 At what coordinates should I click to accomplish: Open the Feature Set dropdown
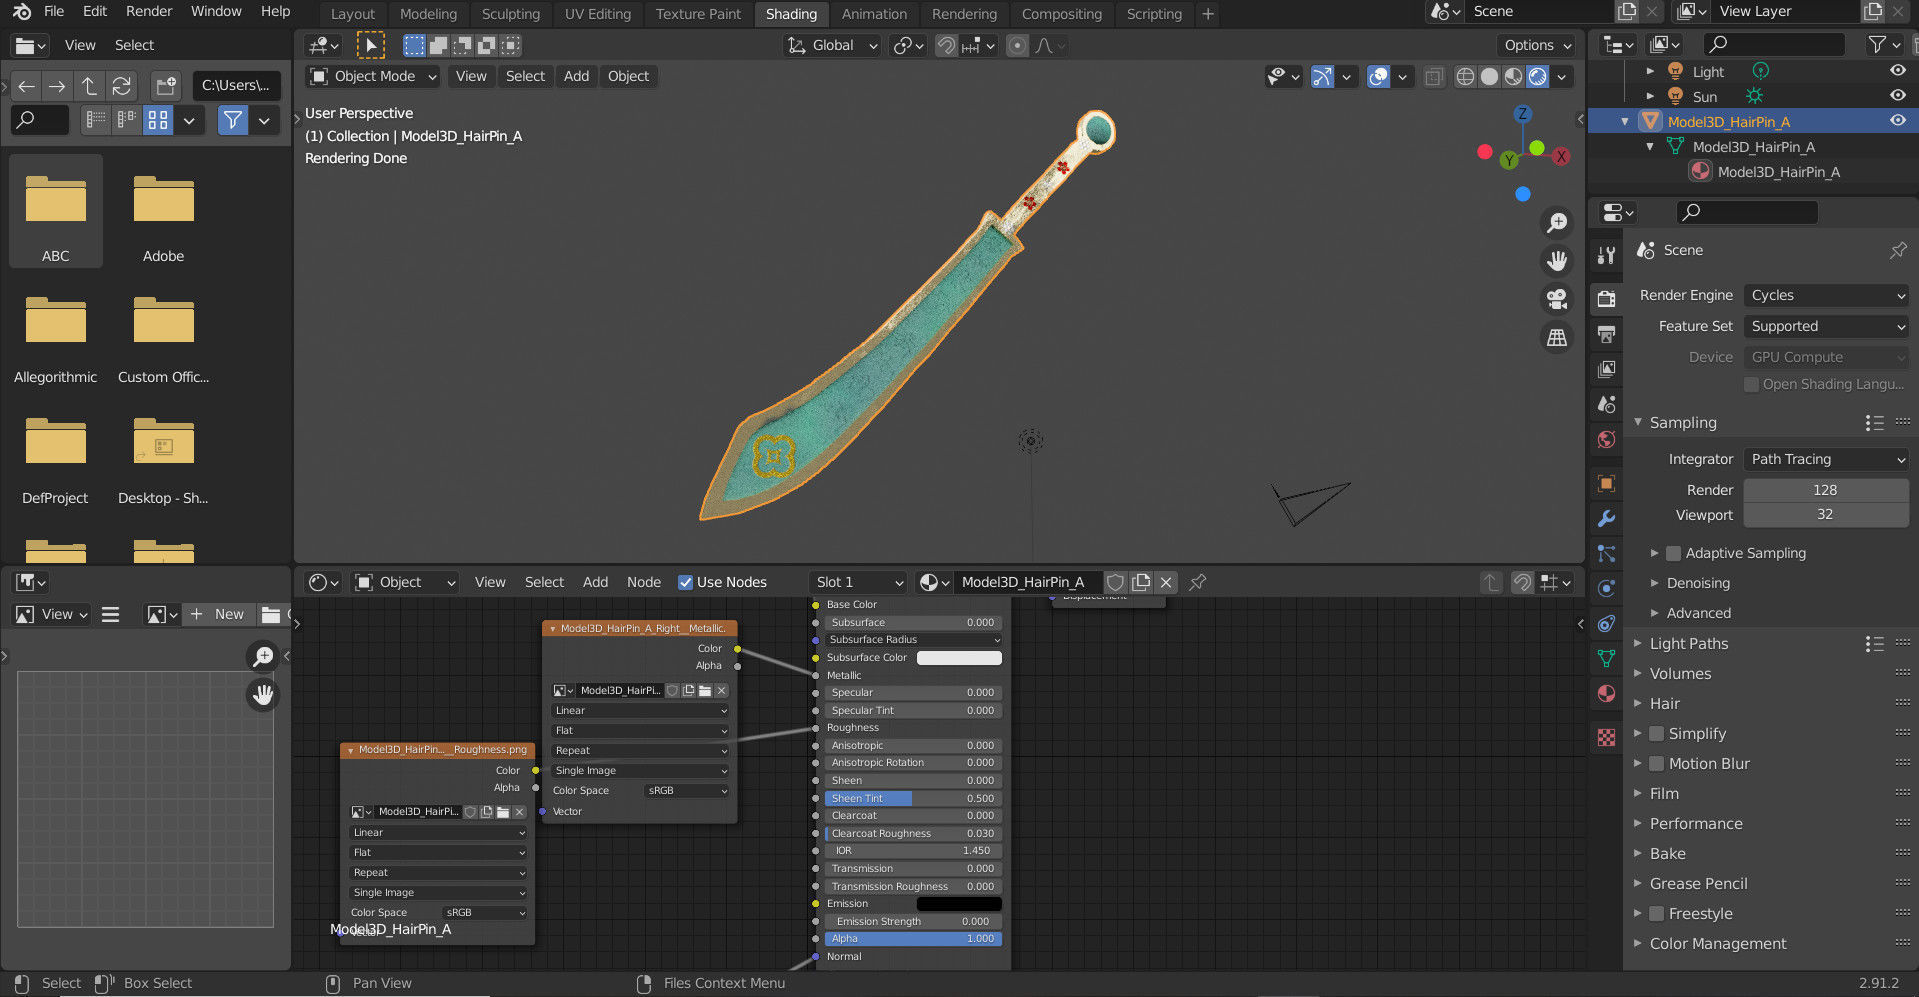pos(1826,326)
